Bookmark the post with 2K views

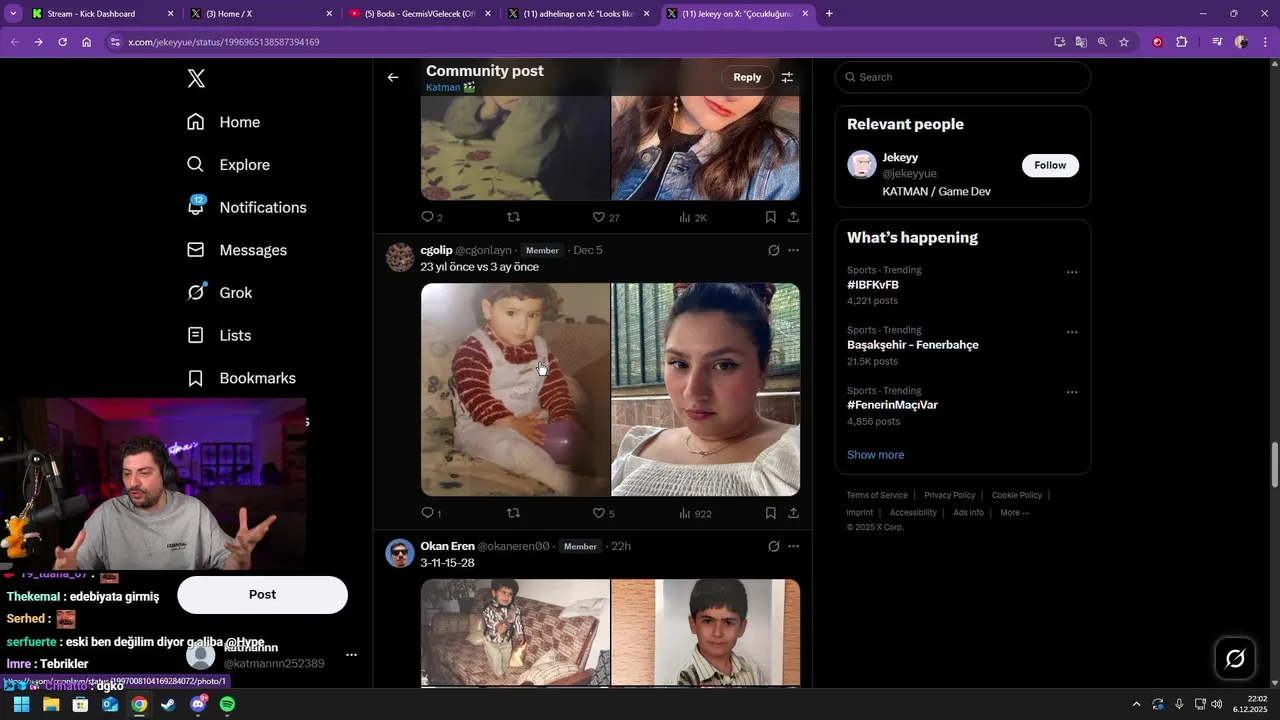(x=770, y=217)
